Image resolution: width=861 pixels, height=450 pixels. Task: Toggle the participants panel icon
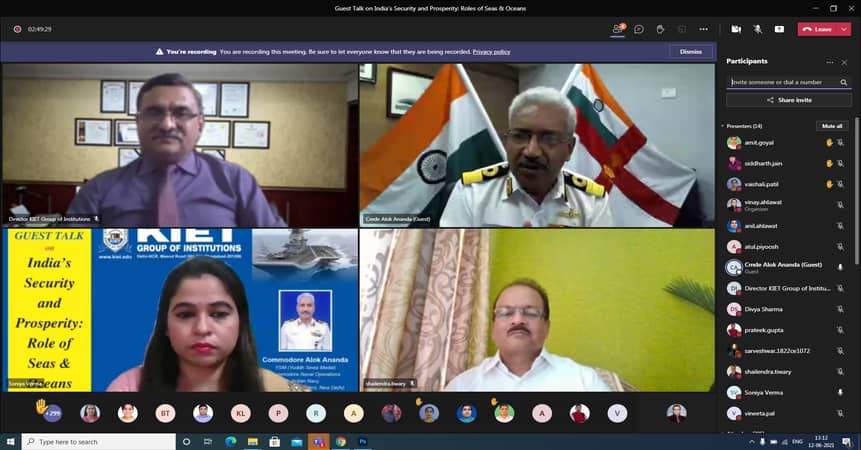(618, 29)
